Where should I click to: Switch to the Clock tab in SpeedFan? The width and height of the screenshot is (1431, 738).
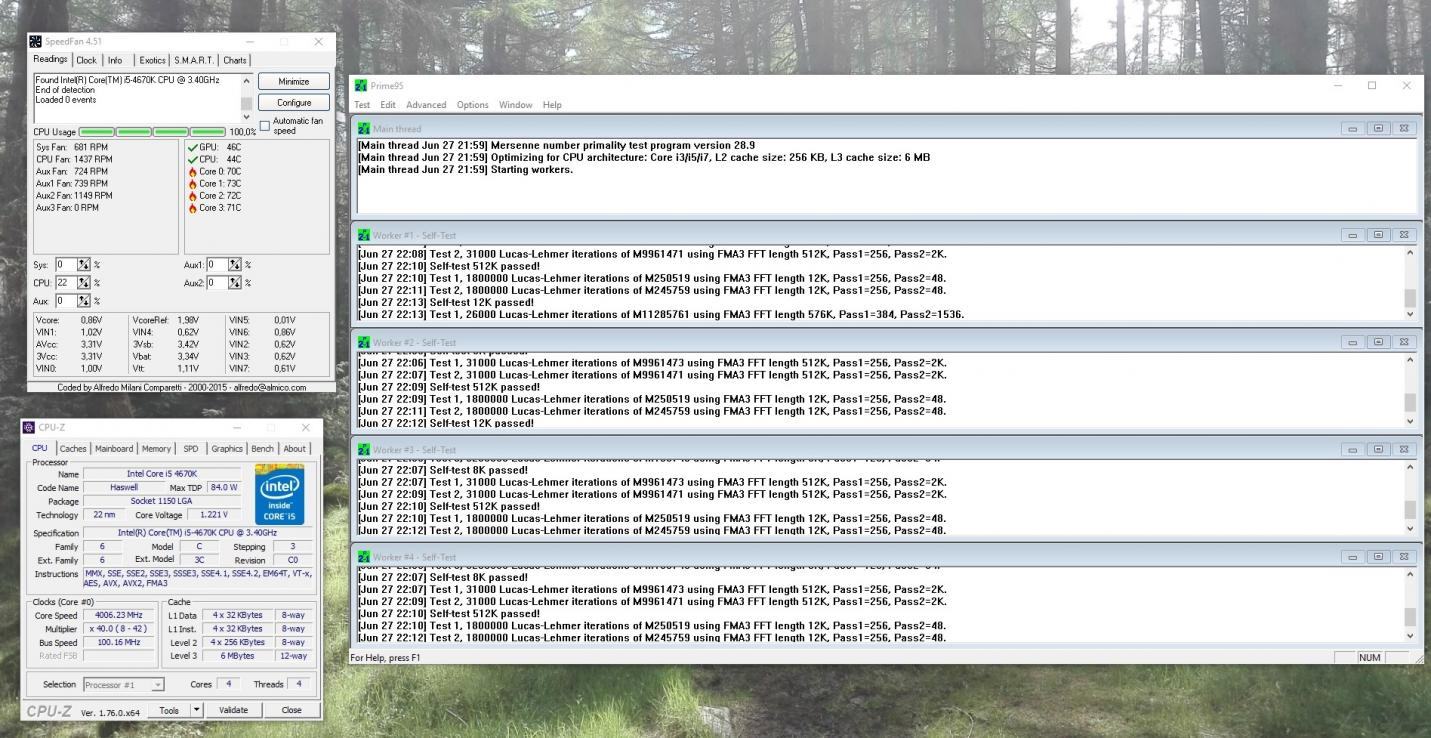click(87, 60)
